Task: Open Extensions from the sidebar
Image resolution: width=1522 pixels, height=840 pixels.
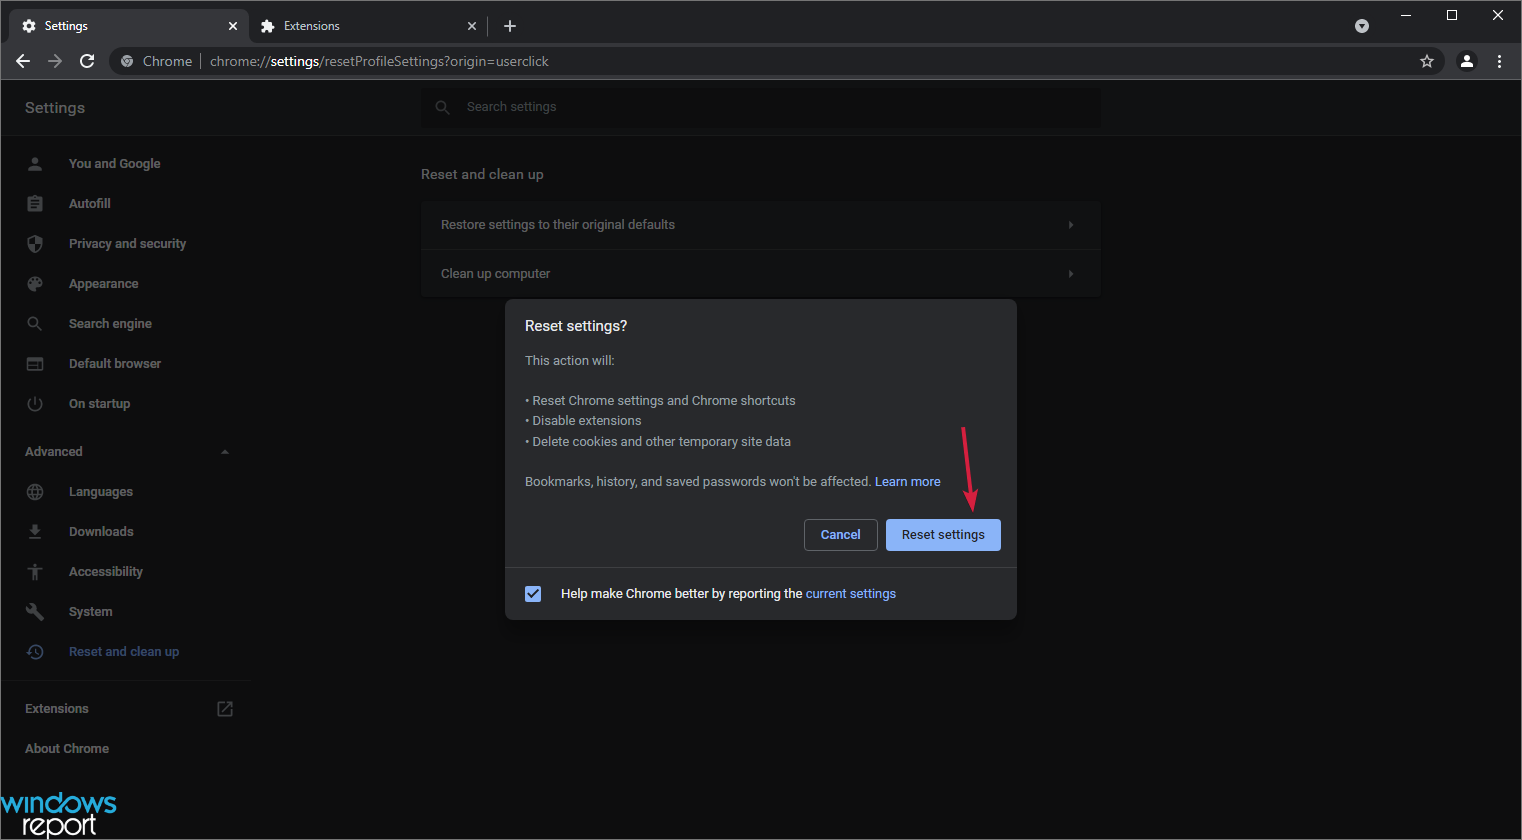Action: point(57,708)
